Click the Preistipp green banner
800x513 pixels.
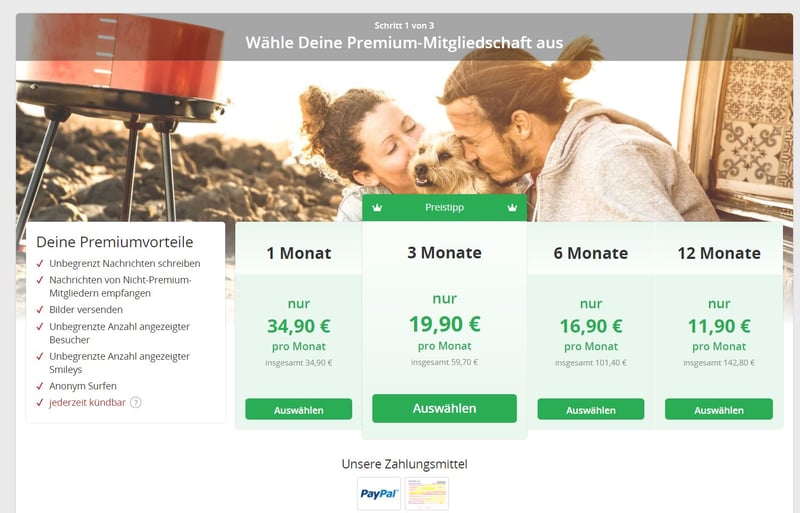coord(444,207)
